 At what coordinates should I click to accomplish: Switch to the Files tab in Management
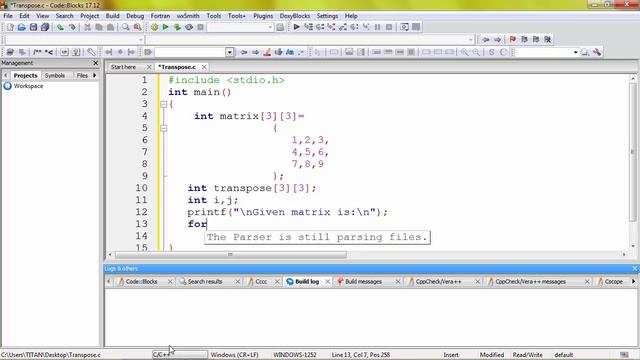click(82, 76)
